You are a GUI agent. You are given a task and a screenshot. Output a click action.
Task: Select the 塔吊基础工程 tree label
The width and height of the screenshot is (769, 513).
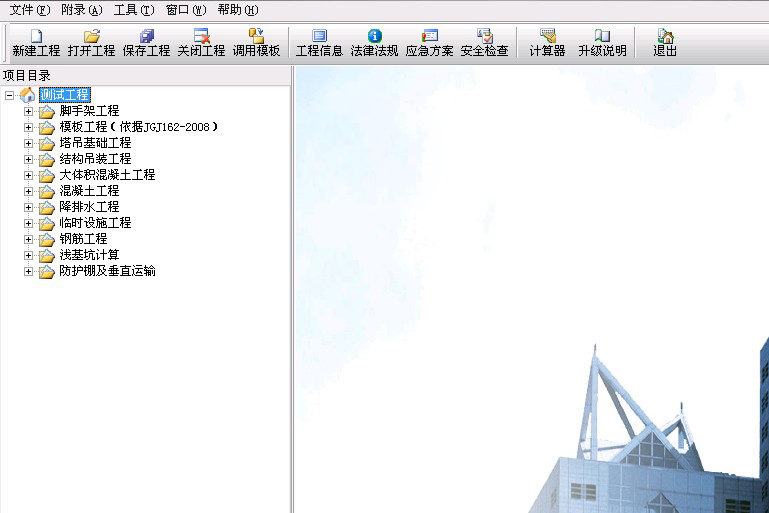coord(95,143)
